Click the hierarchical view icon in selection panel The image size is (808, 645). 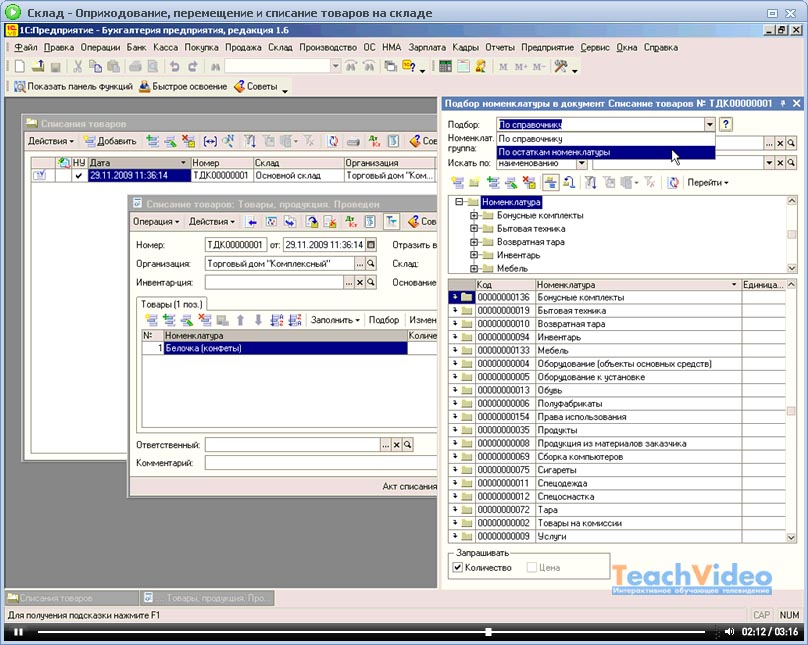click(550, 182)
